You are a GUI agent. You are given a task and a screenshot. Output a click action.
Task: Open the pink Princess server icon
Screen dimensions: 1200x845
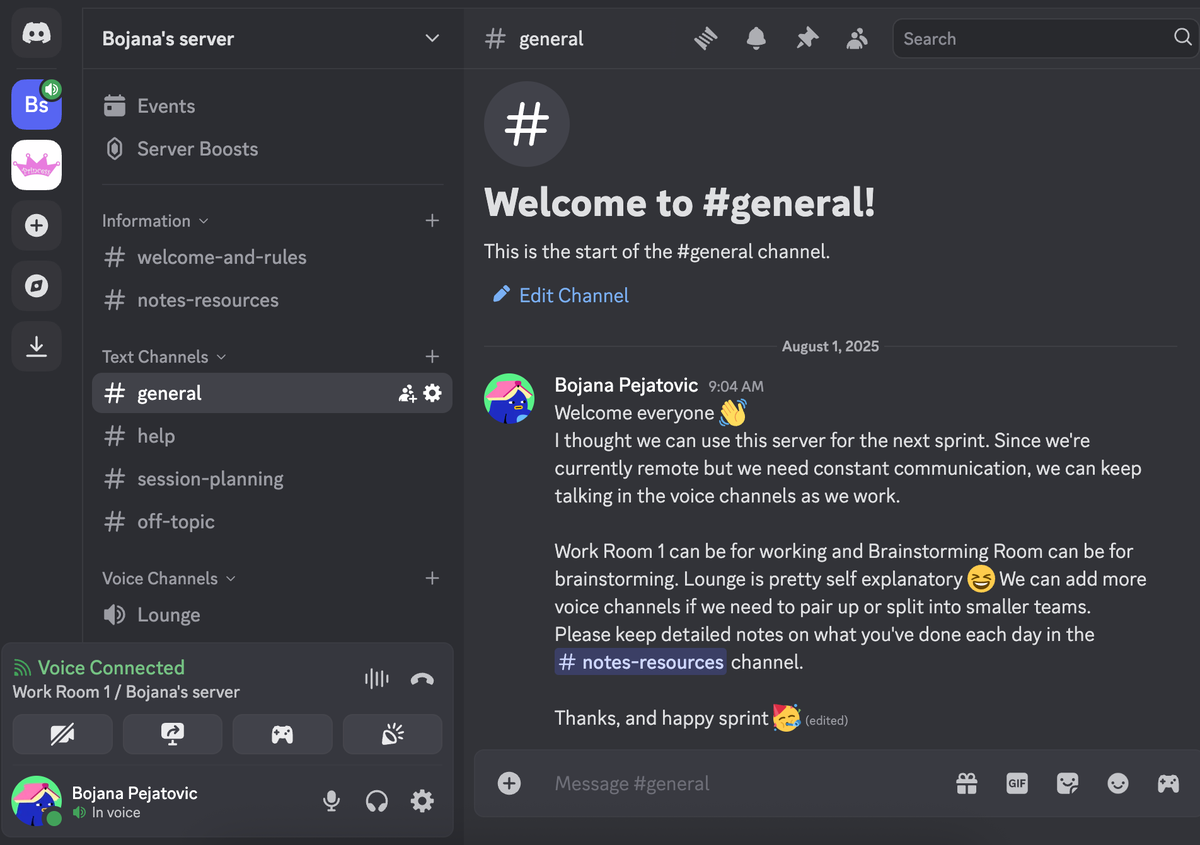pyautogui.click(x=36, y=165)
